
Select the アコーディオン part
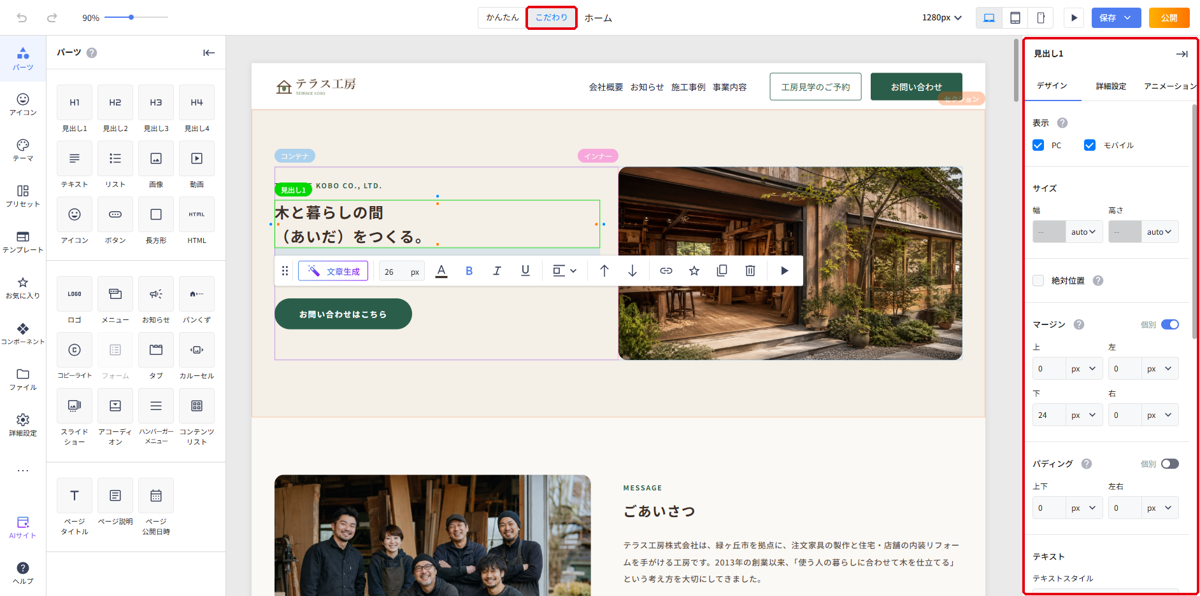click(115, 418)
